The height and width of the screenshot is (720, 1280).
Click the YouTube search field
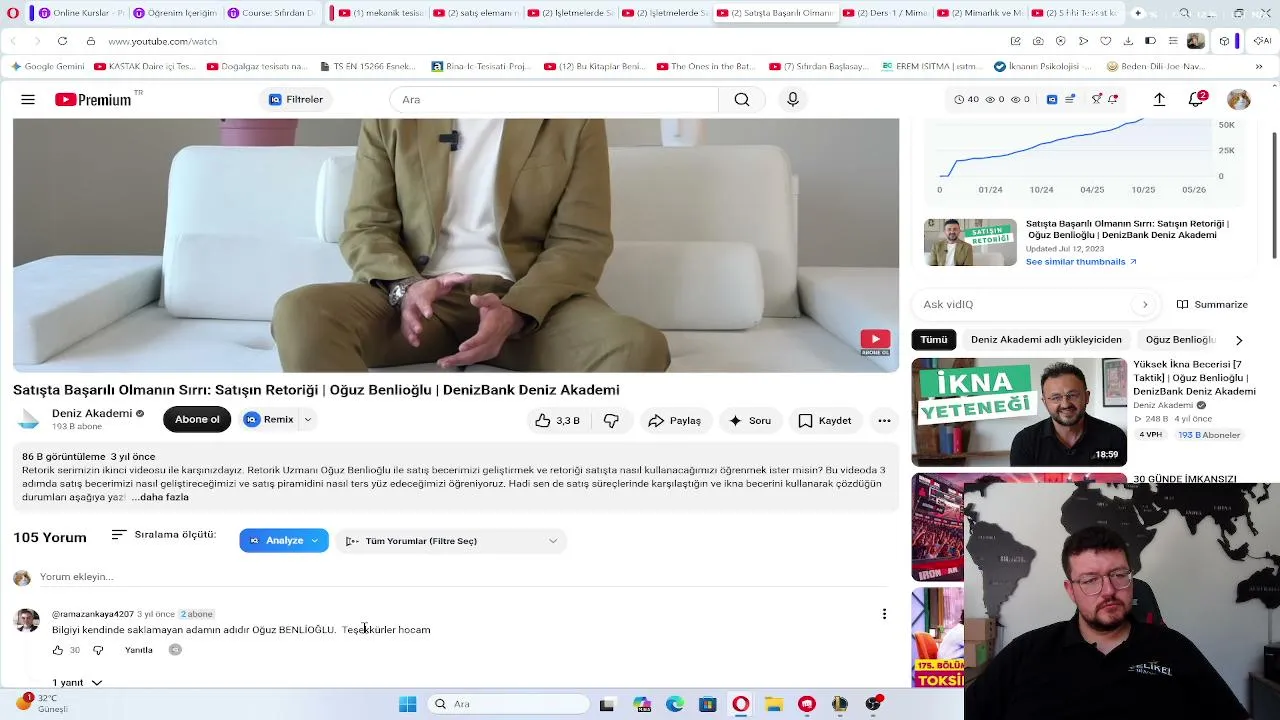click(554, 100)
